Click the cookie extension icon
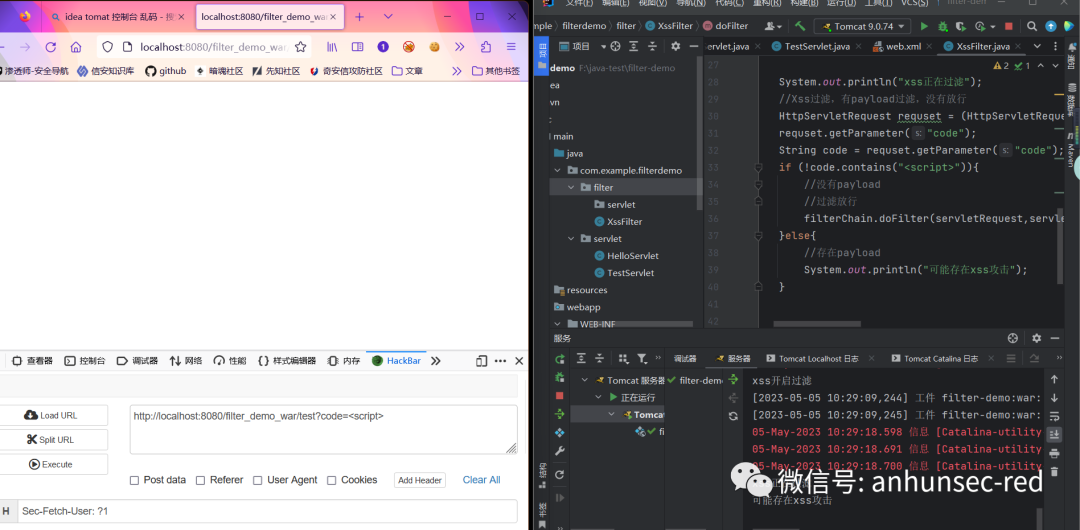Viewport: 1080px width, 530px height. pos(435,47)
